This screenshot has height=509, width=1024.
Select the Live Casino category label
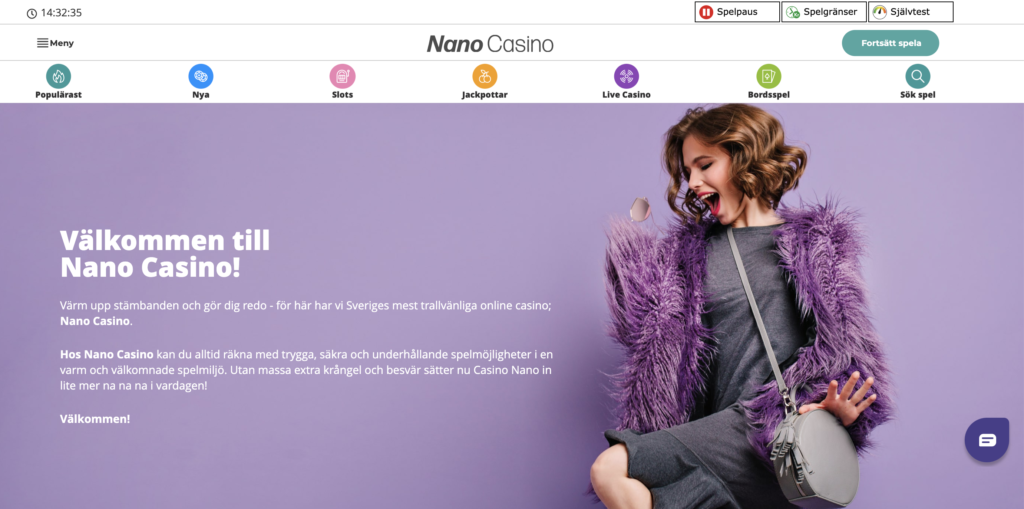pyautogui.click(x=626, y=95)
